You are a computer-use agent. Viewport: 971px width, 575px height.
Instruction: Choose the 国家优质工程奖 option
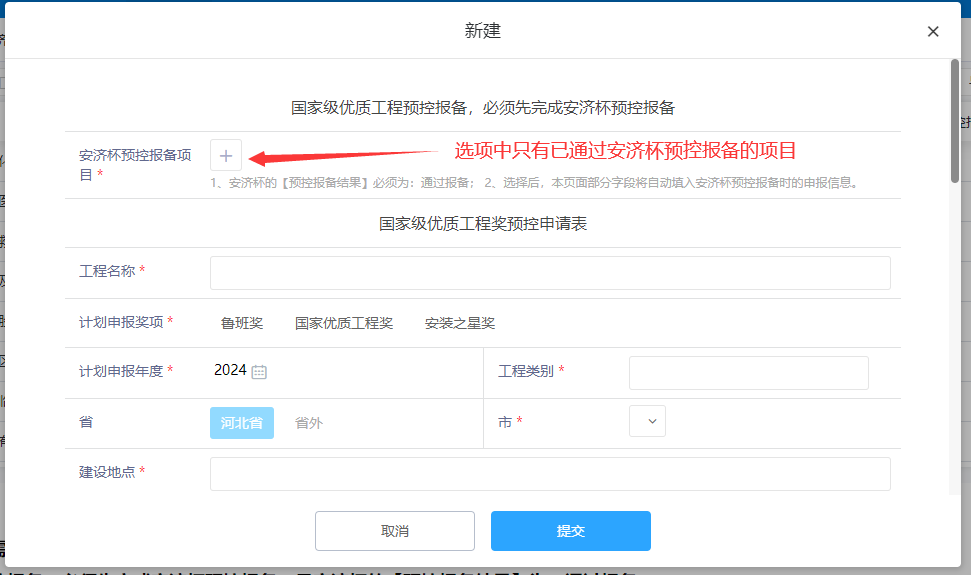[x=344, y=323]
